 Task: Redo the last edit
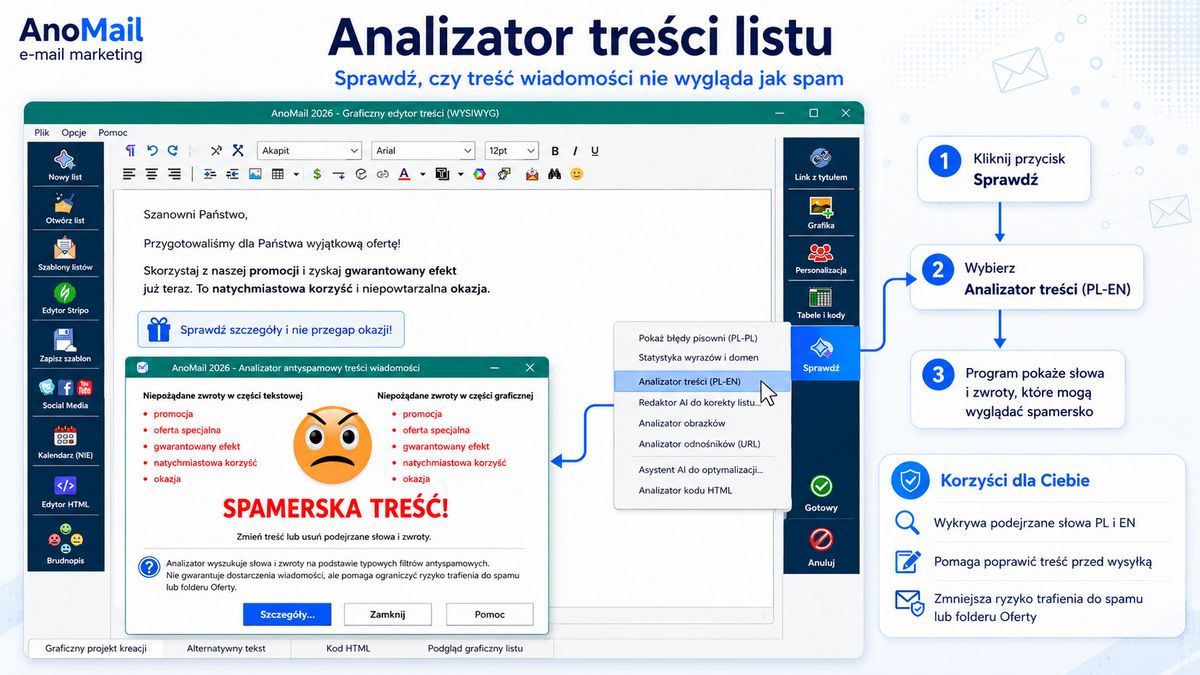click(x=172, y=151)
